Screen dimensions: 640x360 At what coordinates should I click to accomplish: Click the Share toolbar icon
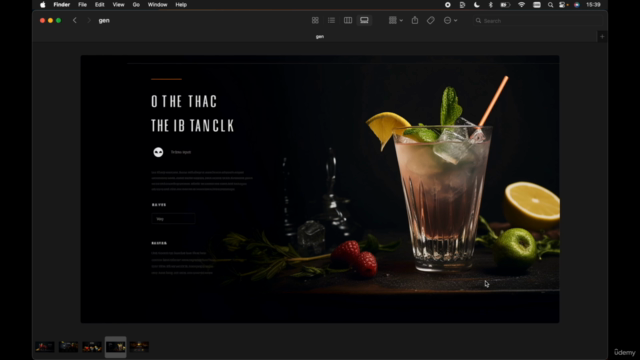tap(415, 20)
